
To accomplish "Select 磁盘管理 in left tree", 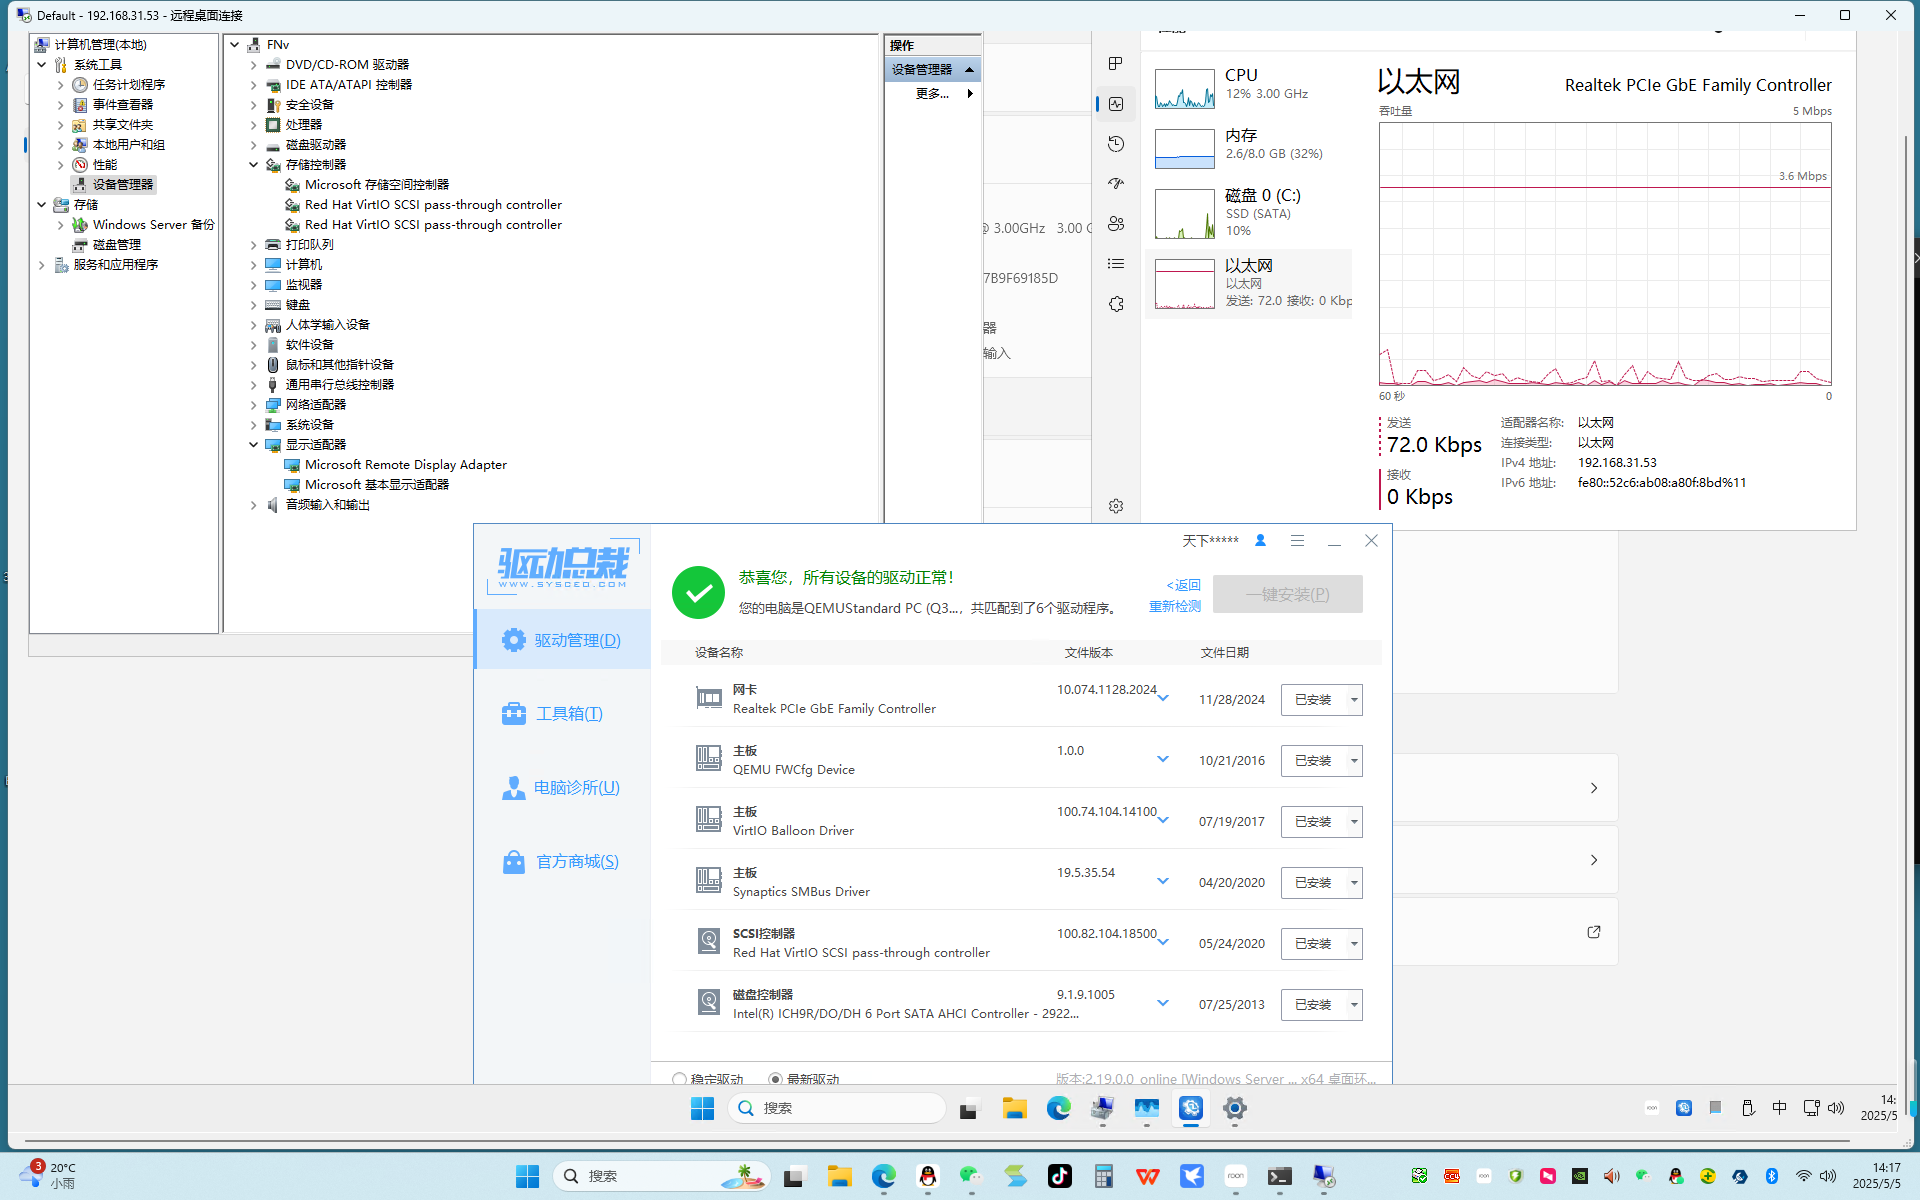I will (106, 244).
